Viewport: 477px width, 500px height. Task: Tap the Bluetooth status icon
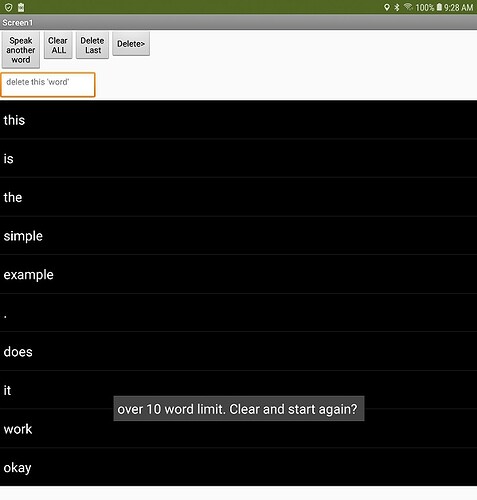click(397, 7)
